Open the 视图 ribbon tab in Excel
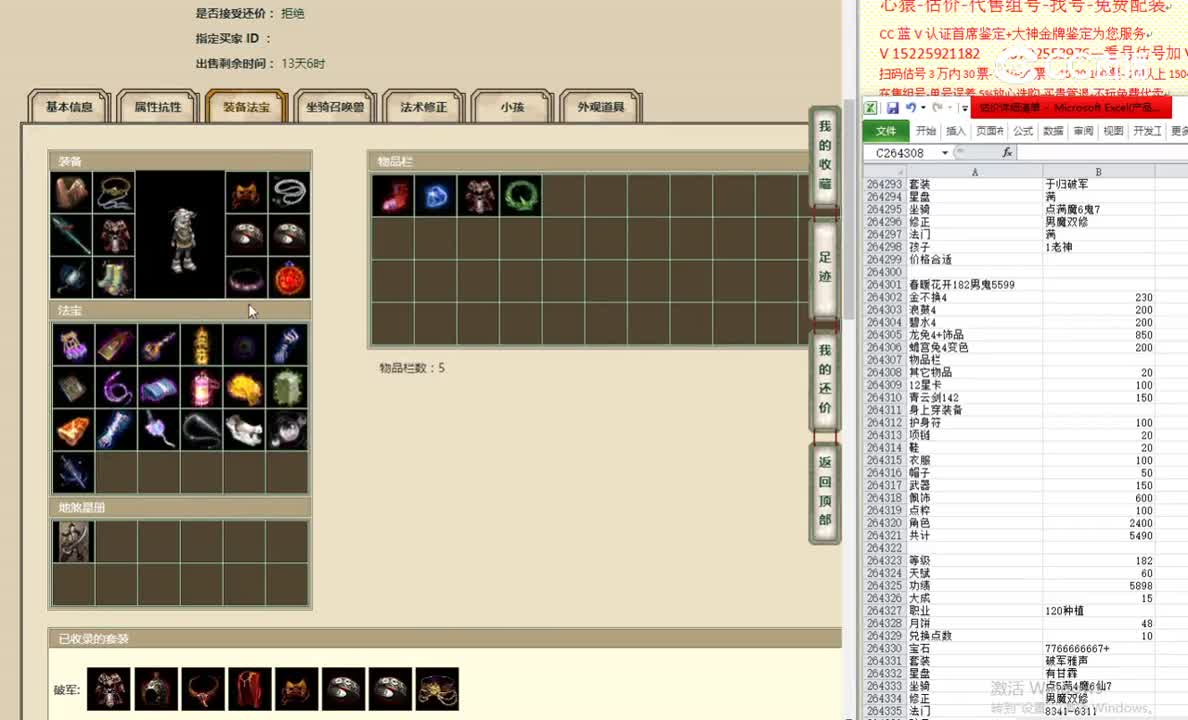 coord(1113,131)
